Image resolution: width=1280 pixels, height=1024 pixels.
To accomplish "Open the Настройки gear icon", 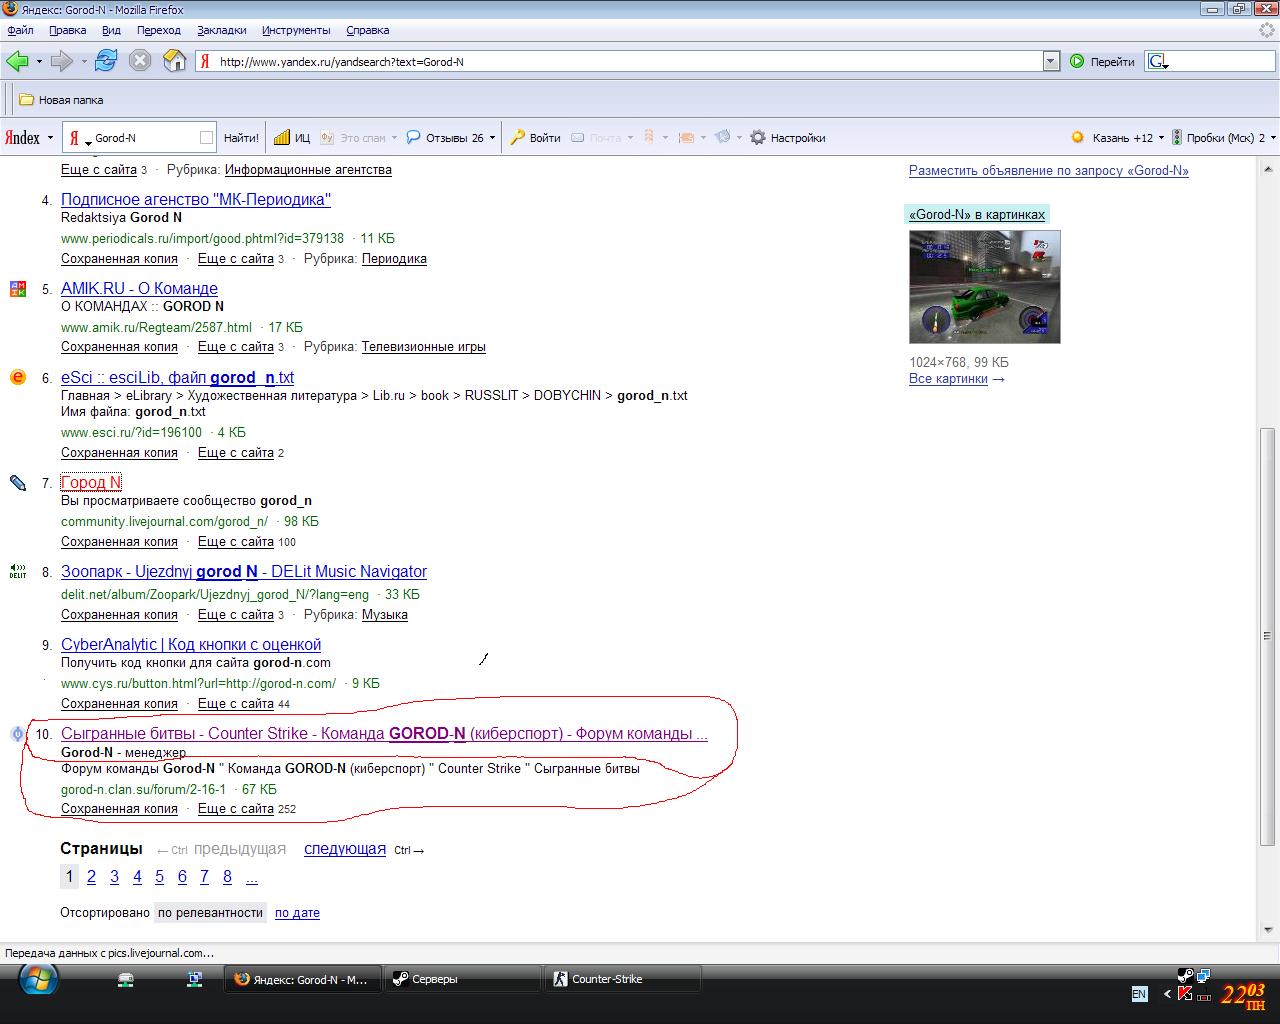I will (758, 138).
